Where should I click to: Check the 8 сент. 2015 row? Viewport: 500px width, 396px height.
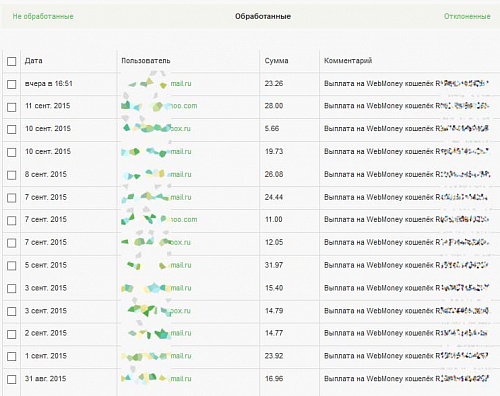pyautogui.click(x=12, y=175)
